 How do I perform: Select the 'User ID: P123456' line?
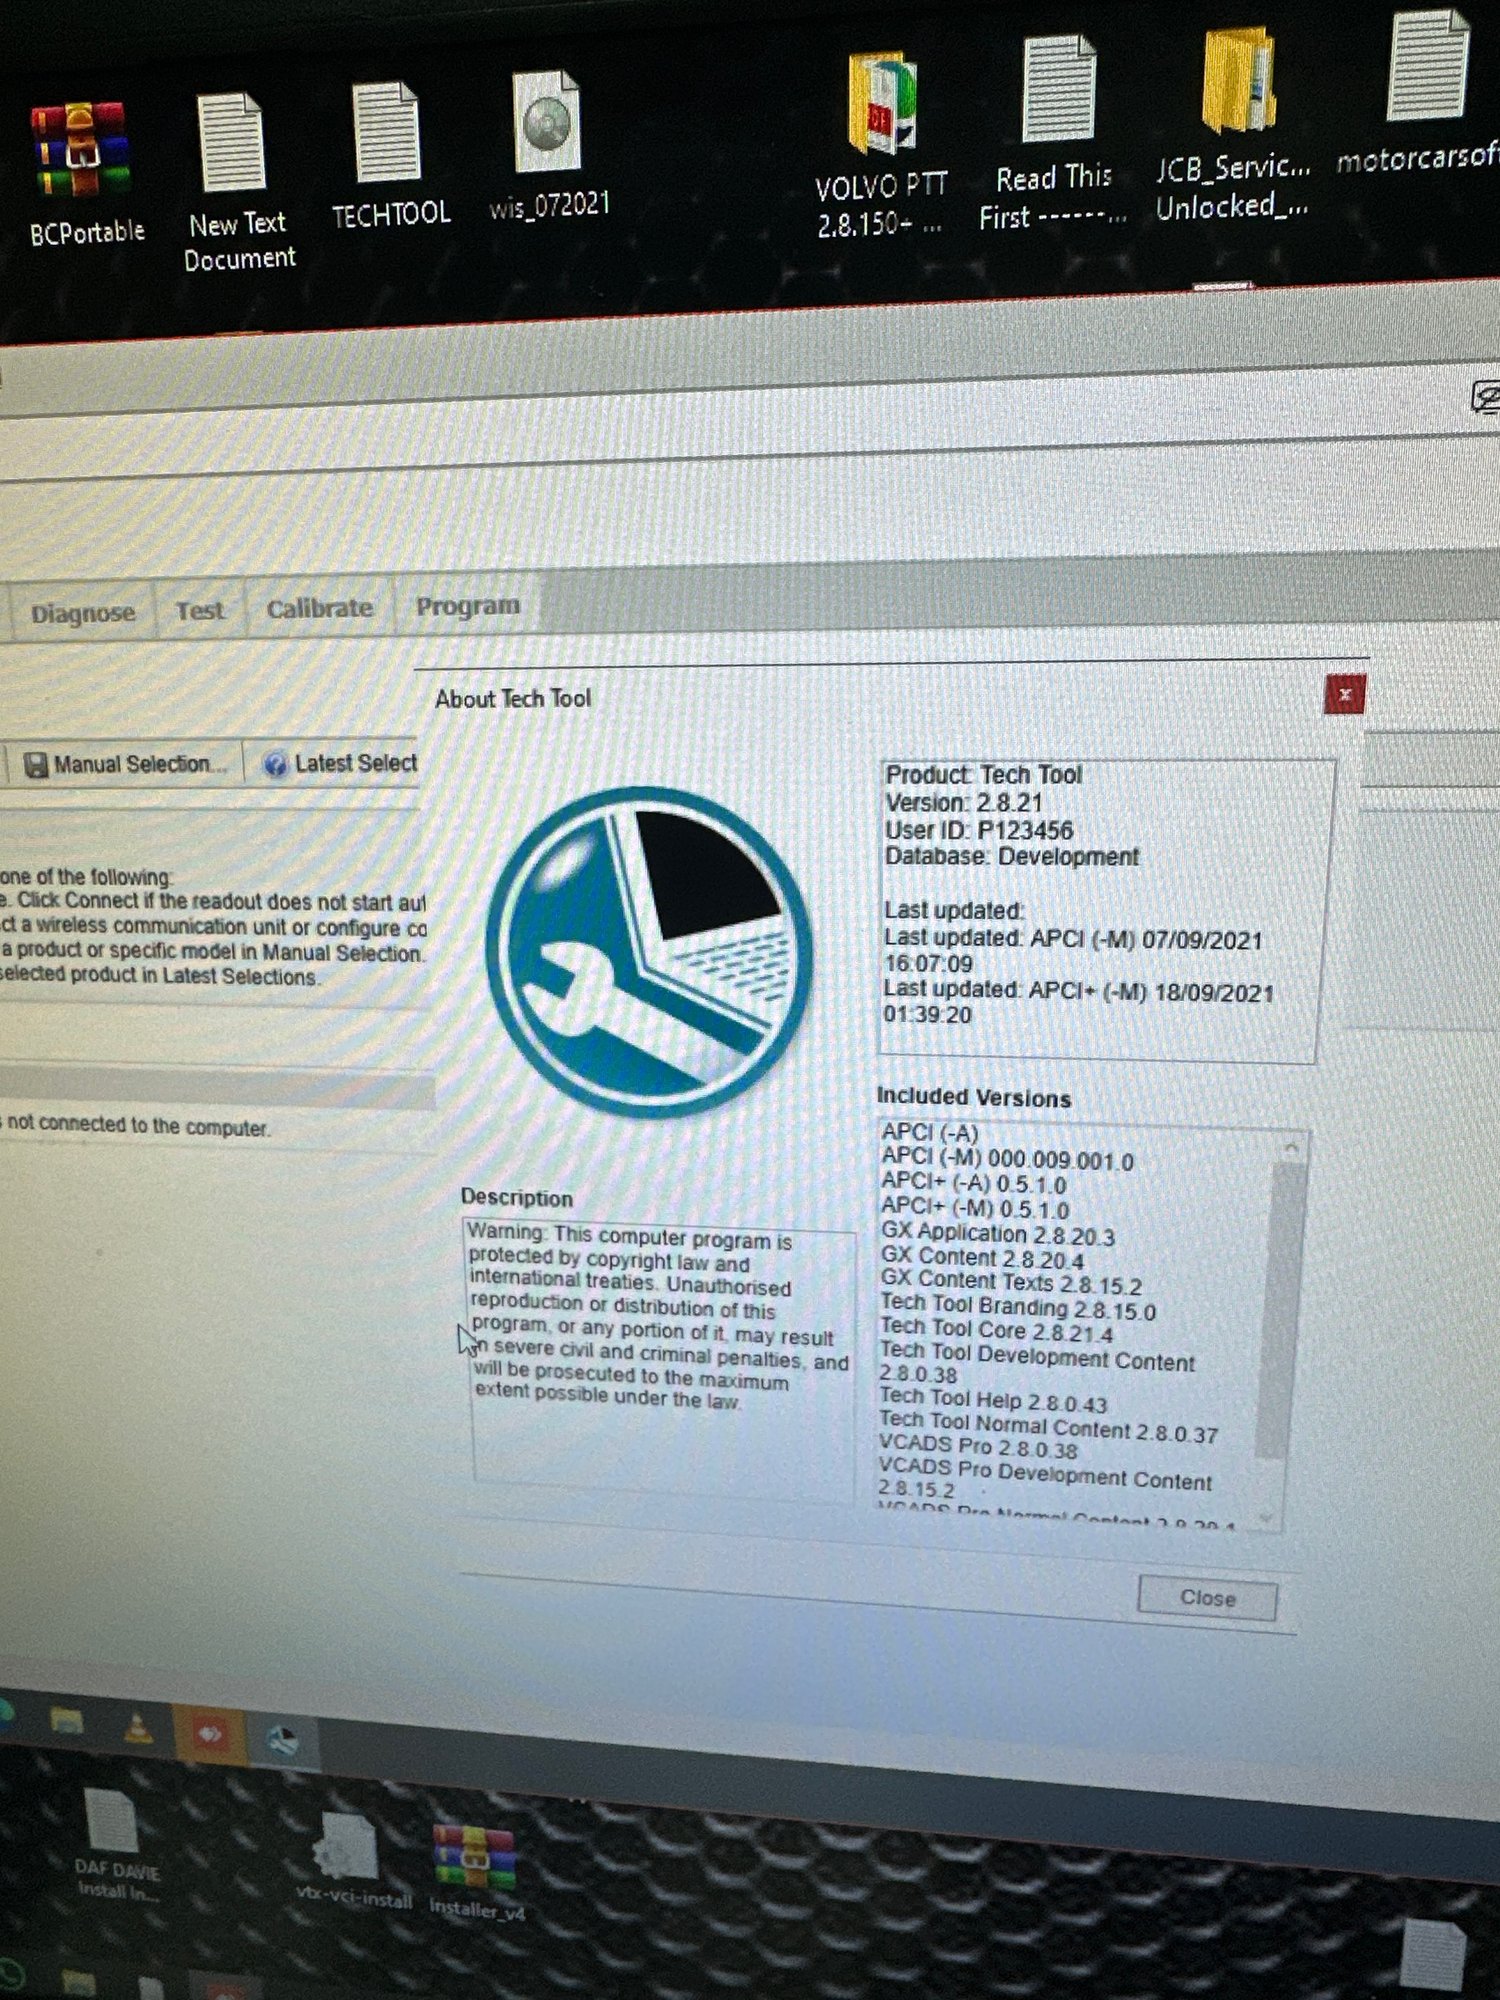point(979,830)
